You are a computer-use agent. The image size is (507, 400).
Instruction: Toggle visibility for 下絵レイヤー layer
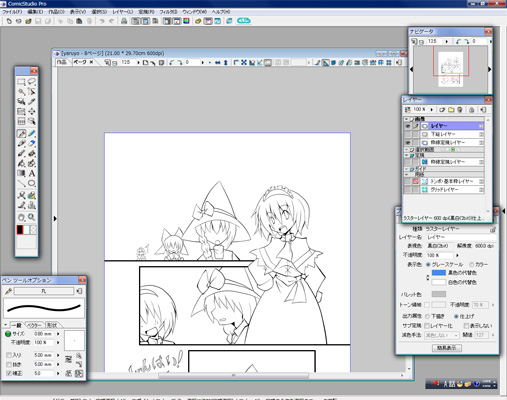[407, 134]
